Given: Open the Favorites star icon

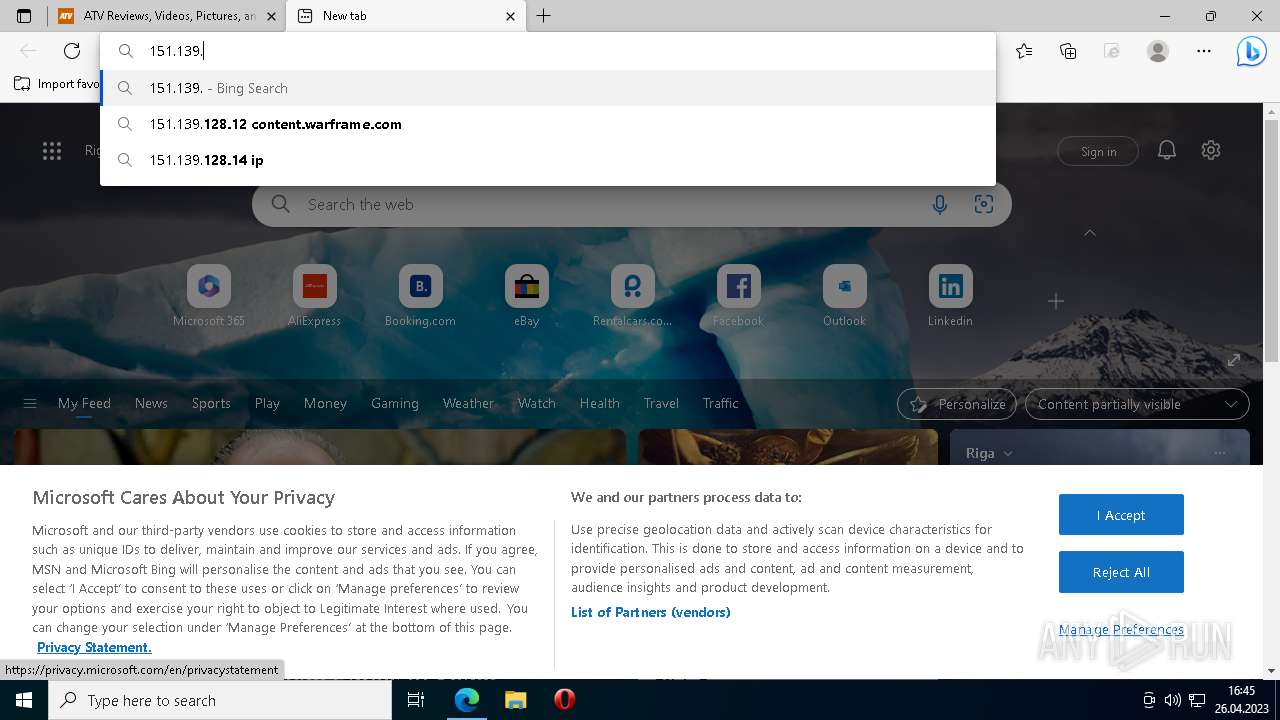Looking at the screenshot, I should pos(1024,51).
